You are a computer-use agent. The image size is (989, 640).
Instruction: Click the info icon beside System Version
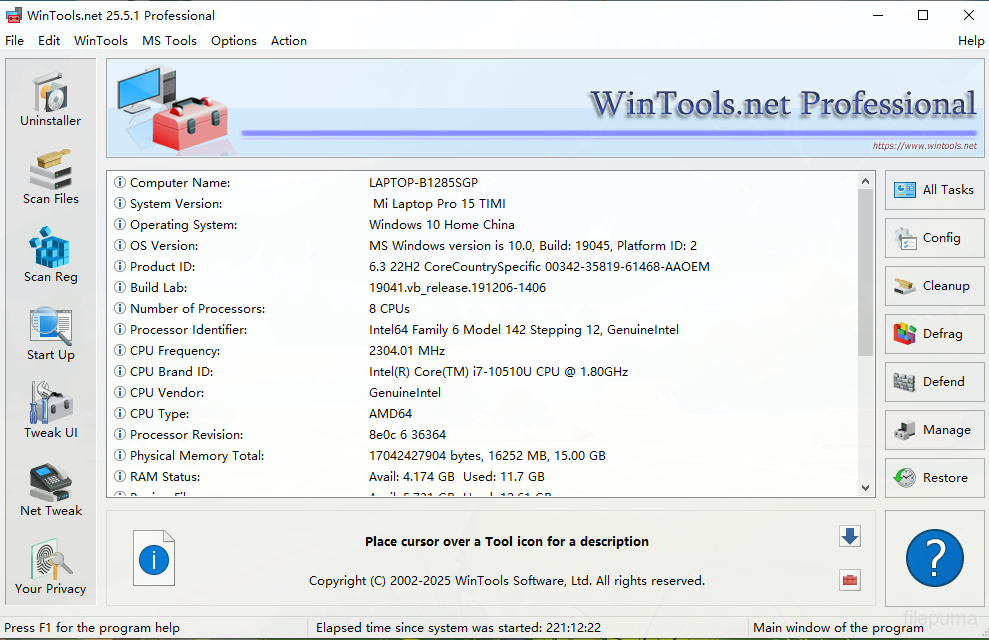pyautogui.click(x=120, y=203)
